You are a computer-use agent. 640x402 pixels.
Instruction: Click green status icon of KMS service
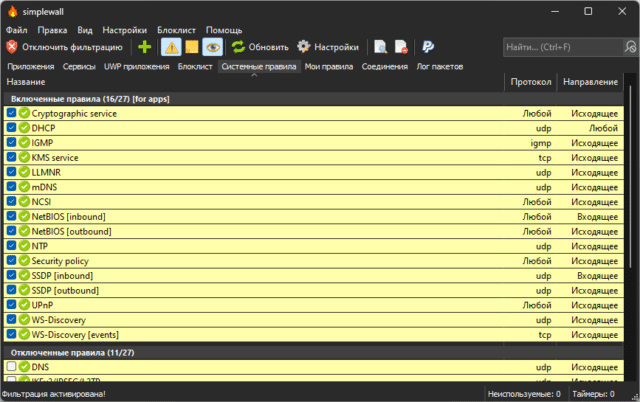(x=24, y=157)
